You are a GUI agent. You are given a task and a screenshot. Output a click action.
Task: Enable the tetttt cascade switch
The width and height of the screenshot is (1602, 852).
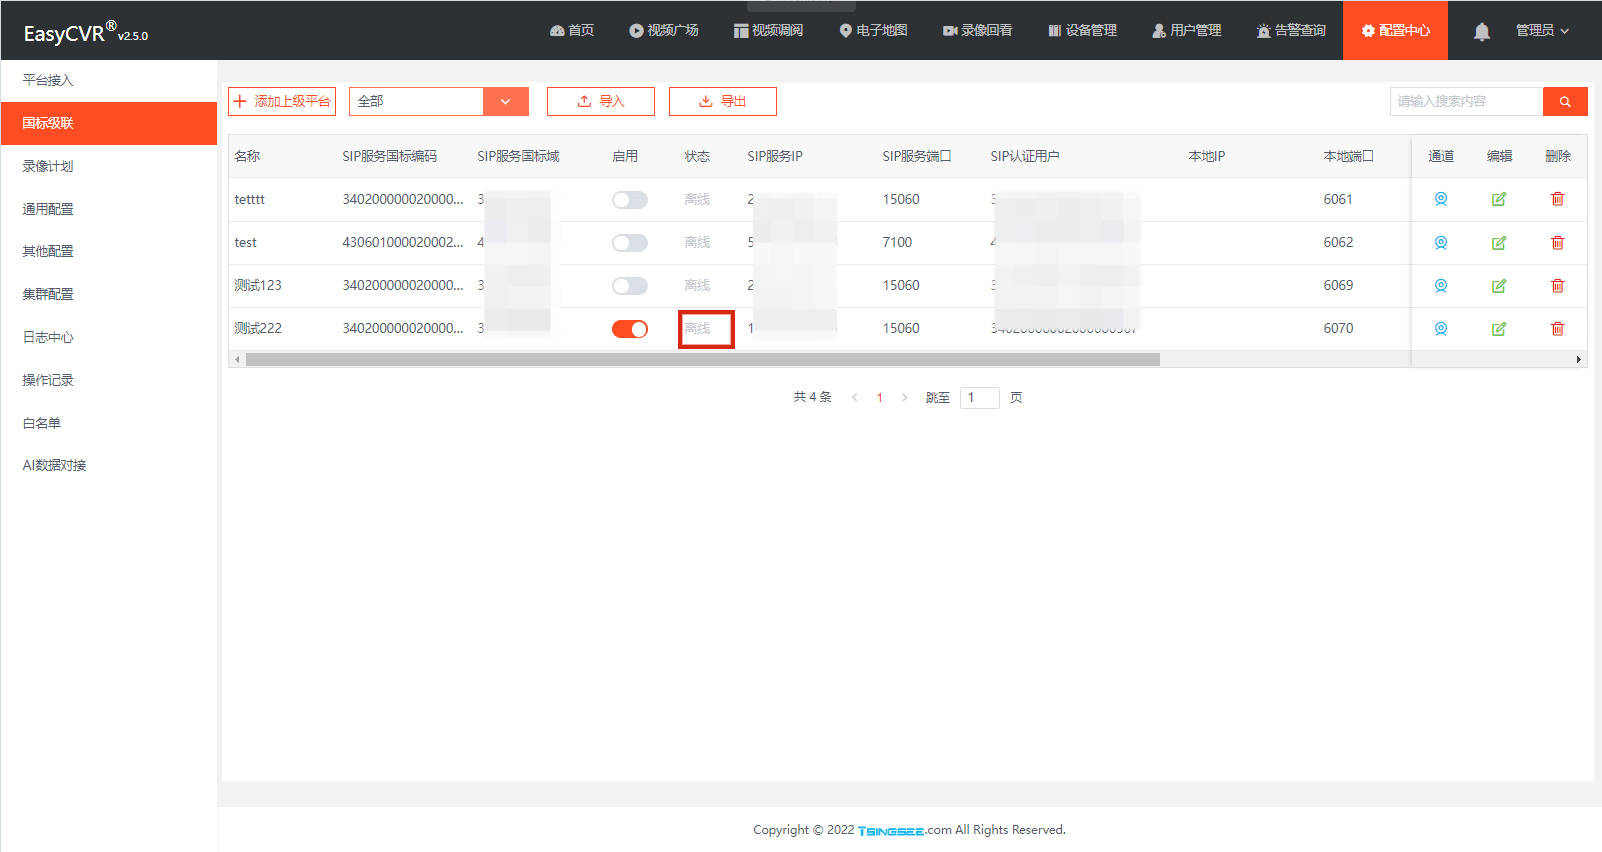630,200
